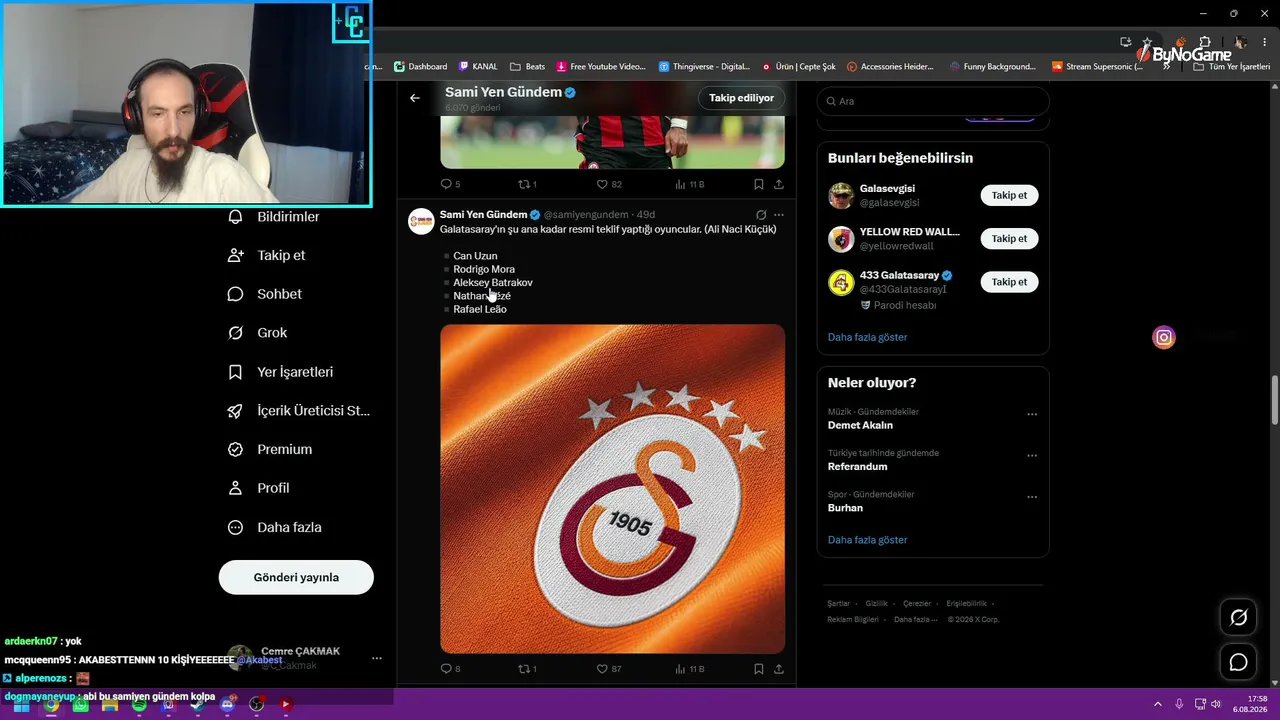Open İçerik Üreticisi Stüdyosu in the sidebar
1280x720 pixels.
(x=299, y=411)
